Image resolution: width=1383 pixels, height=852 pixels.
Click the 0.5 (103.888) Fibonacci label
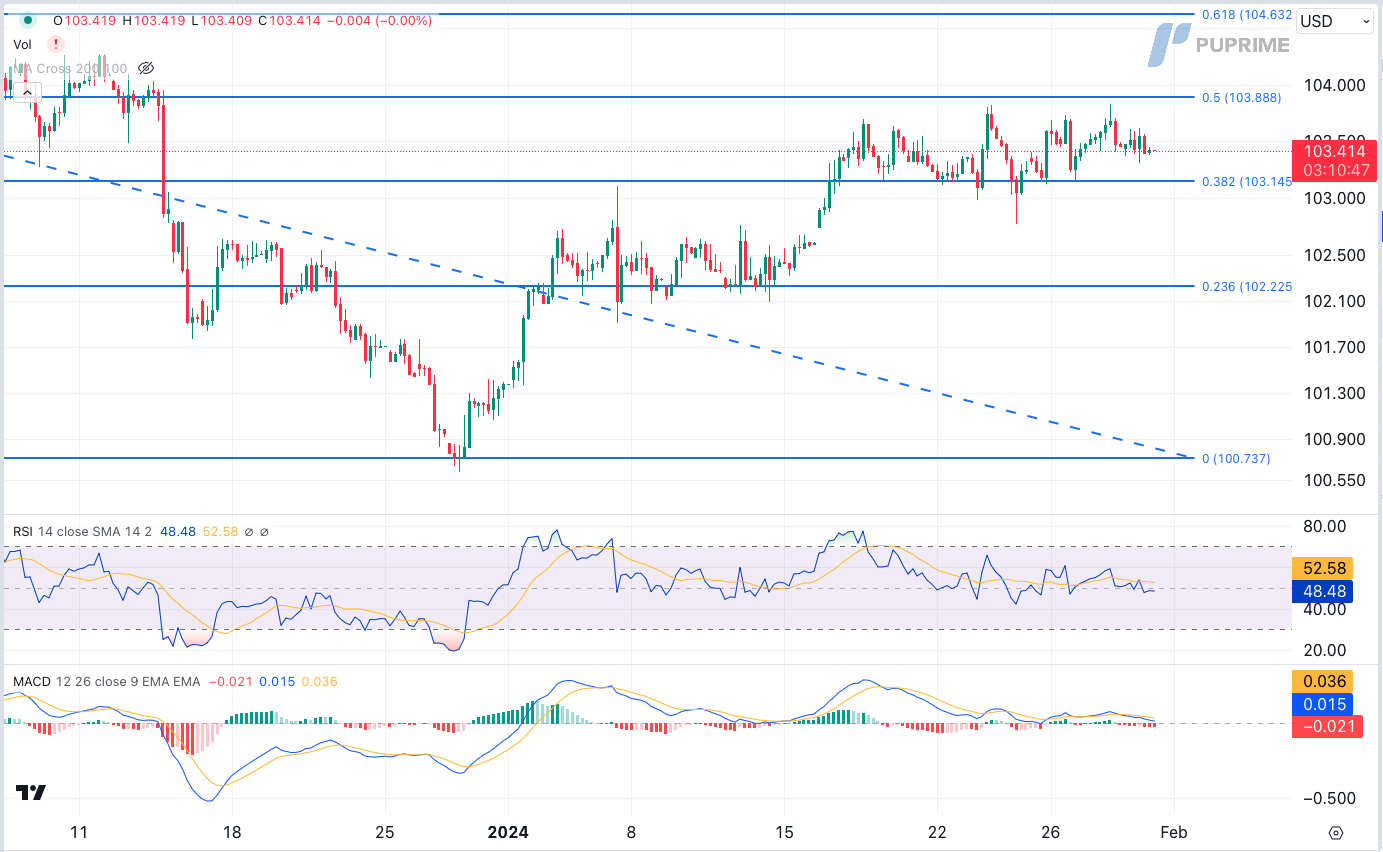tap(1241, 97)
